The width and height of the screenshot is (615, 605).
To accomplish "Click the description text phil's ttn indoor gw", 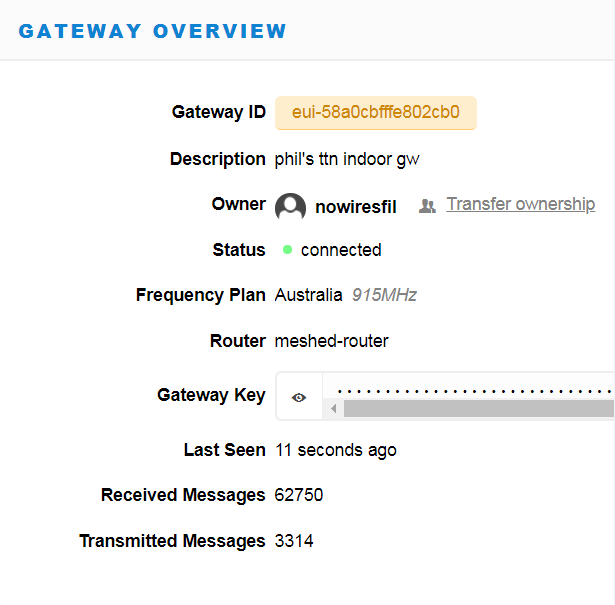I will [x=347, y=159].
